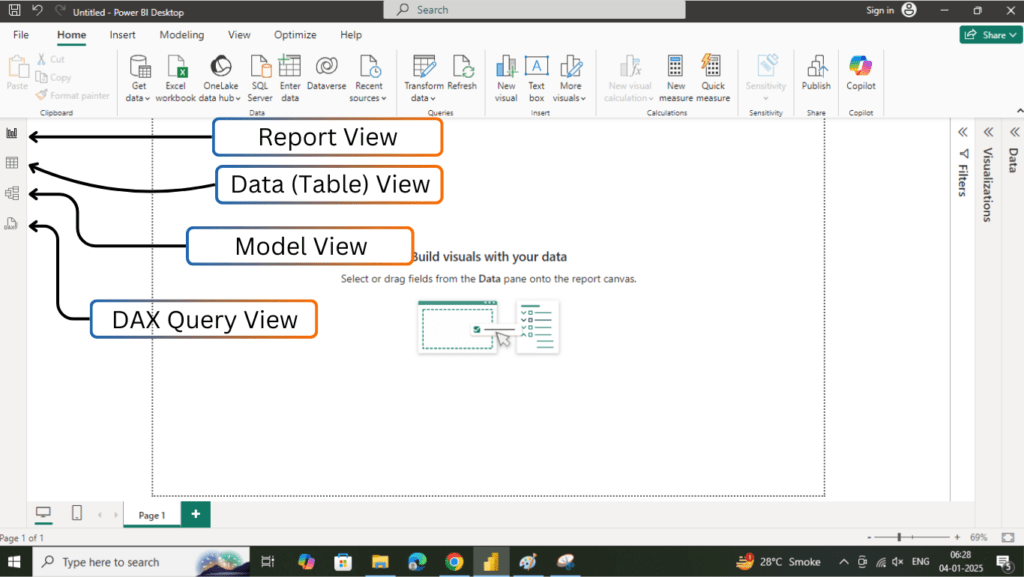The width and height of the screenshot is (1024, 577).
Task: Create a New measure
Action: pos(676,79)
